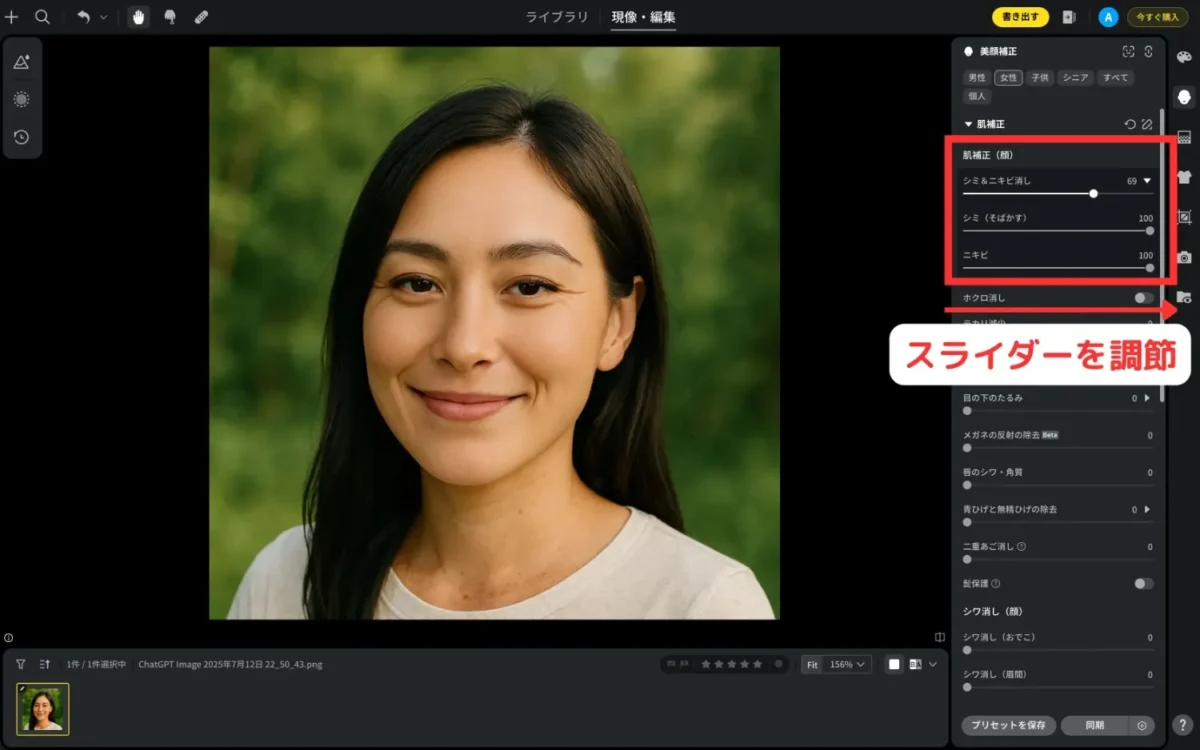Open the crop tool panel icon
The width and height of the screenshot is (1200, 750).
coord(1184,217)
